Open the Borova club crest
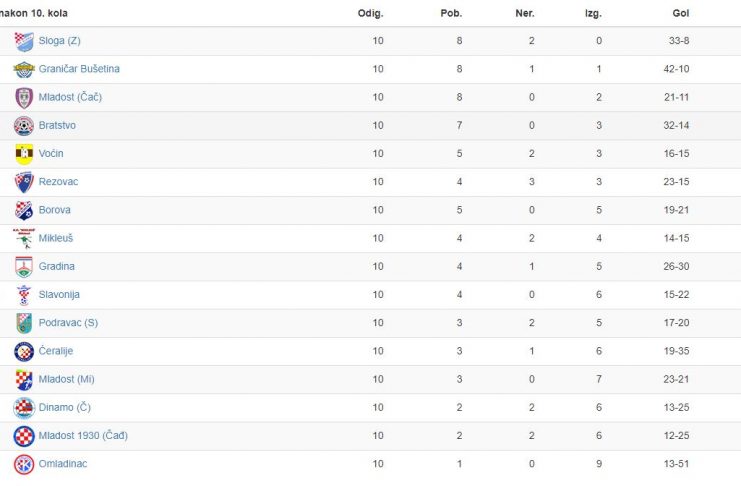Viewport: 741px width, 486px height. (24, 210)
